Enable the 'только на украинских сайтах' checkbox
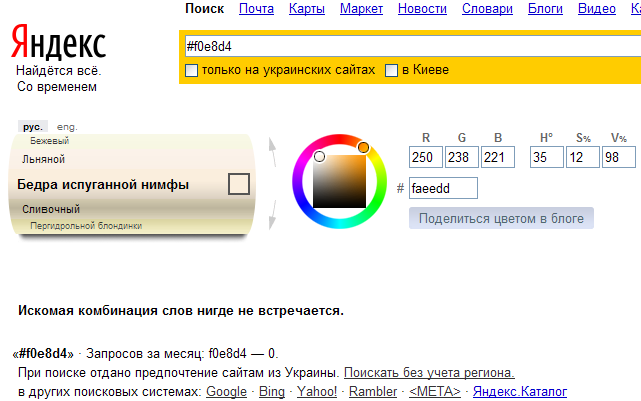Screen dimensions: 641x401 click(x=192, y=70)
